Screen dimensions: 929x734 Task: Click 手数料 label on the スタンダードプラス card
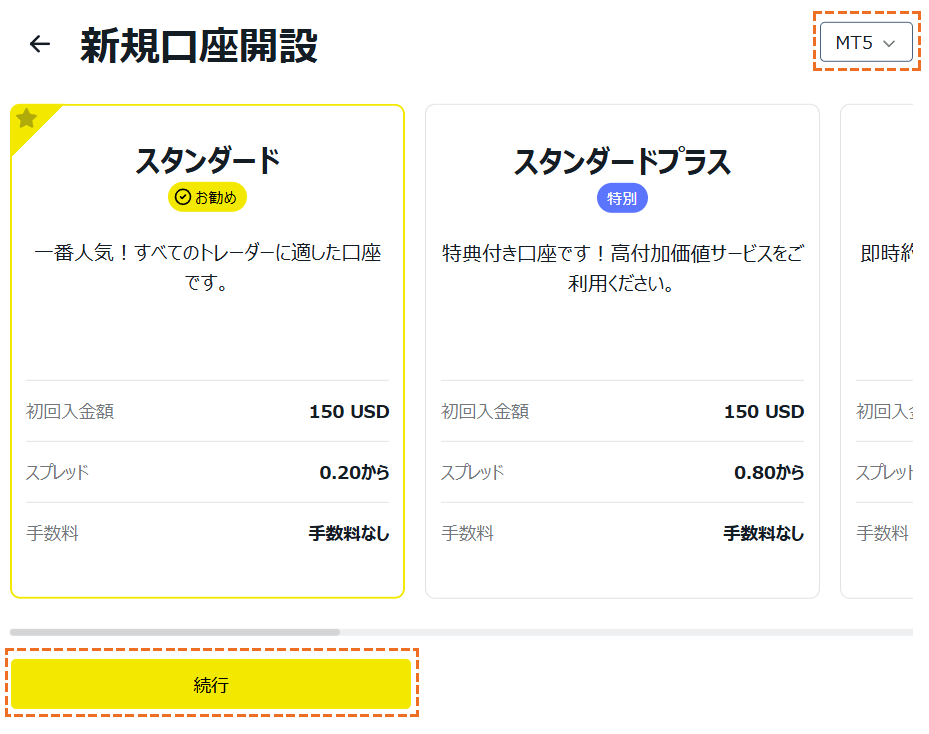click(467, 533)
